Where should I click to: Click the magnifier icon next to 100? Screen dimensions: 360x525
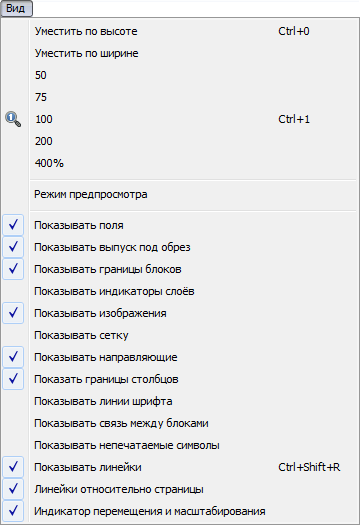pyautogui.click(x=13, y=119)
